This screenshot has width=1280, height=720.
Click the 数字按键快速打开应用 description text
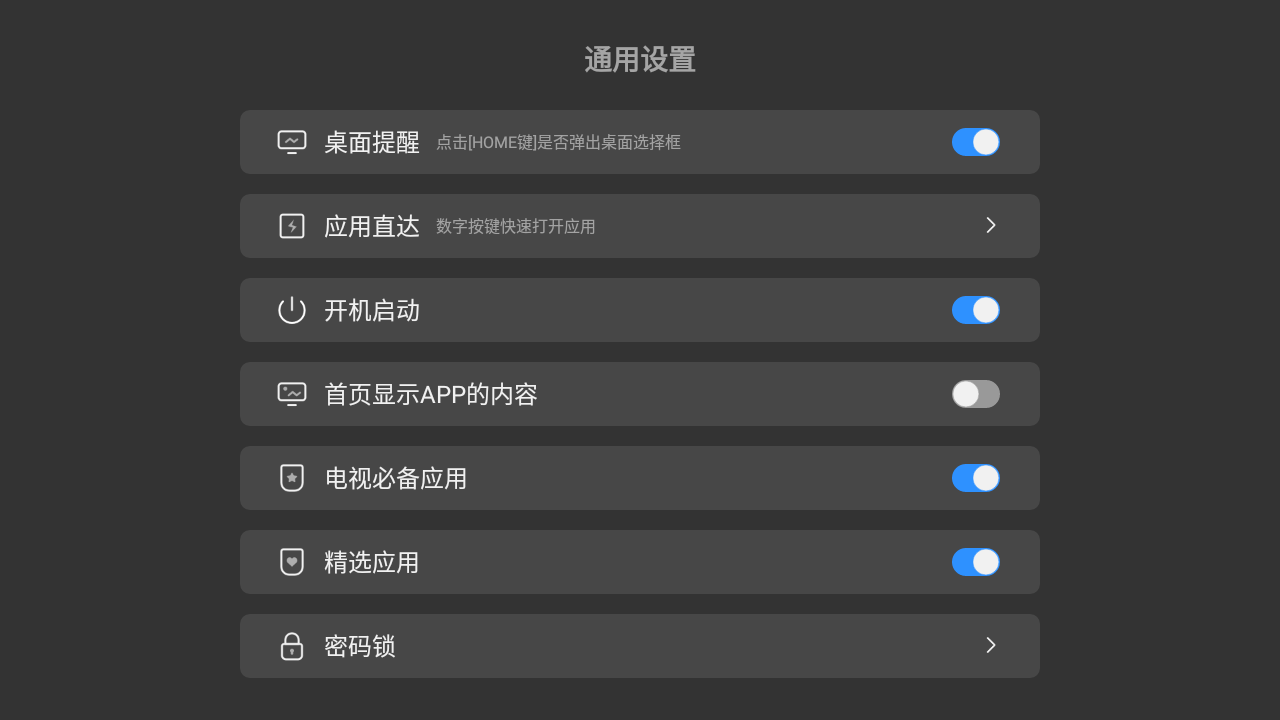(516, 227)
